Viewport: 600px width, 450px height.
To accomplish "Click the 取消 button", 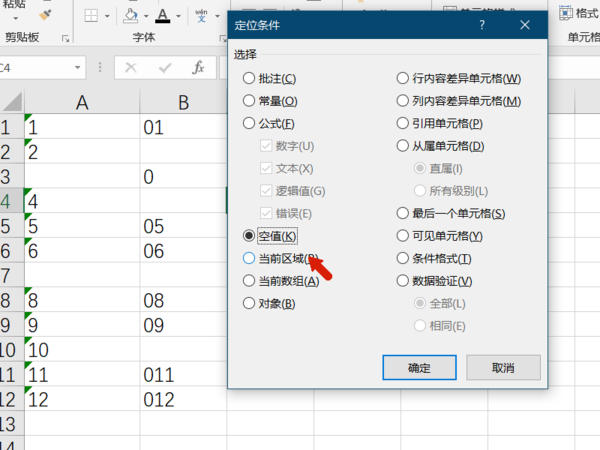I will click(x=503, y=368).
